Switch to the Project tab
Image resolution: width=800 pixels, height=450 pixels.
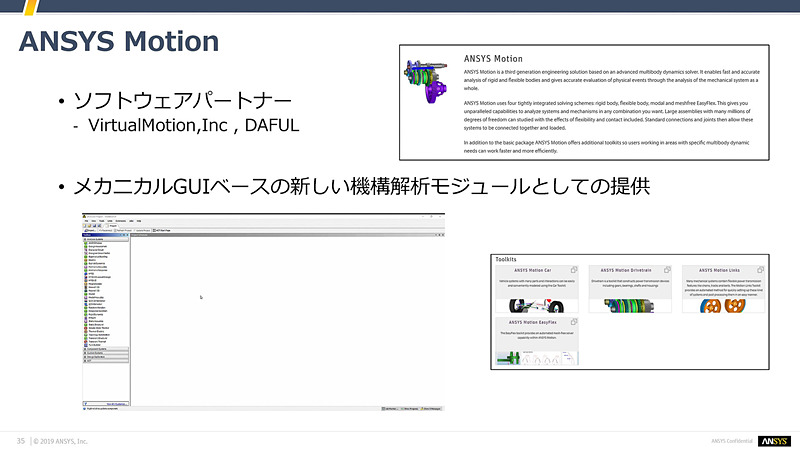pos(112,226)
